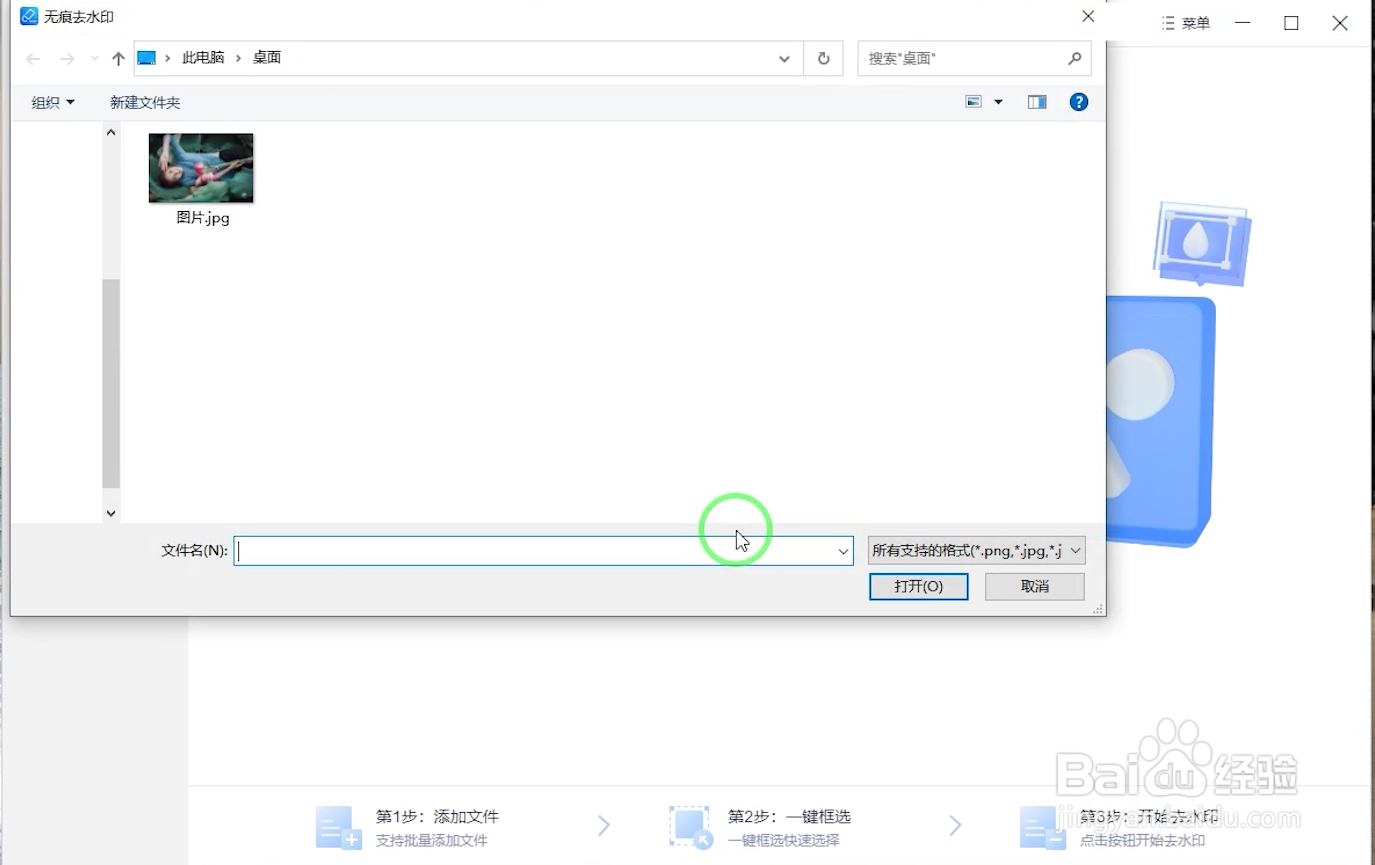Screen dimensions: 1375x865
Task: Expand the 组织 dropdown
Action: pyautogui.click(x=50, y=101)
